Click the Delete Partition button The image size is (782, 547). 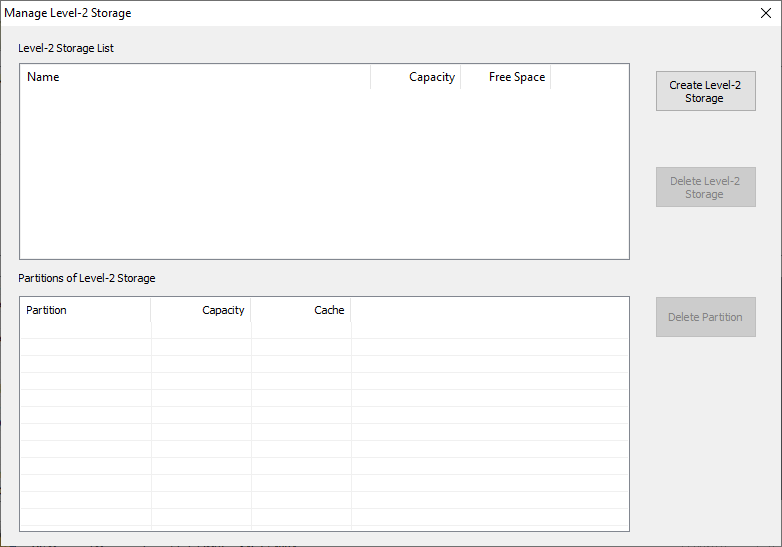pyautogui.click(x=705, y=317)
